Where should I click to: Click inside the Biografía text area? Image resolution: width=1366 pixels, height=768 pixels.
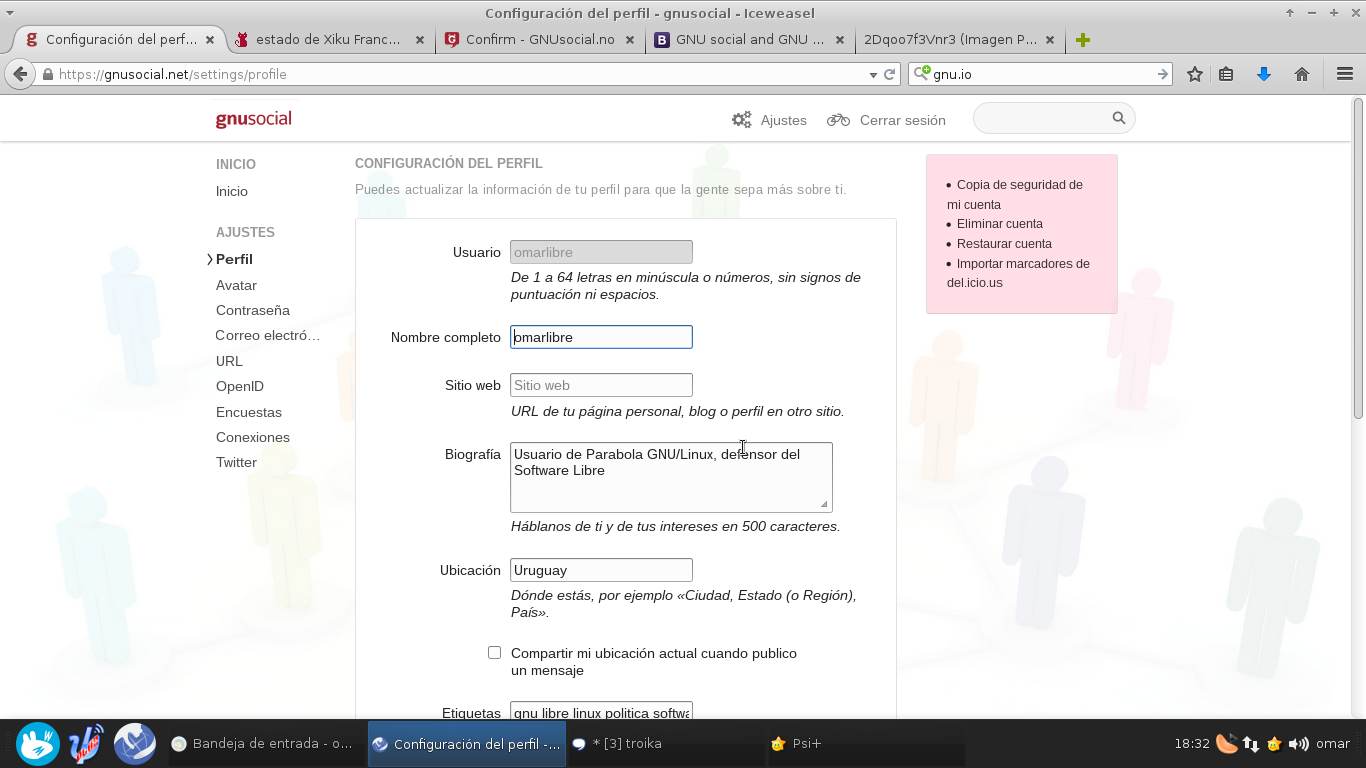click(671, 477)
